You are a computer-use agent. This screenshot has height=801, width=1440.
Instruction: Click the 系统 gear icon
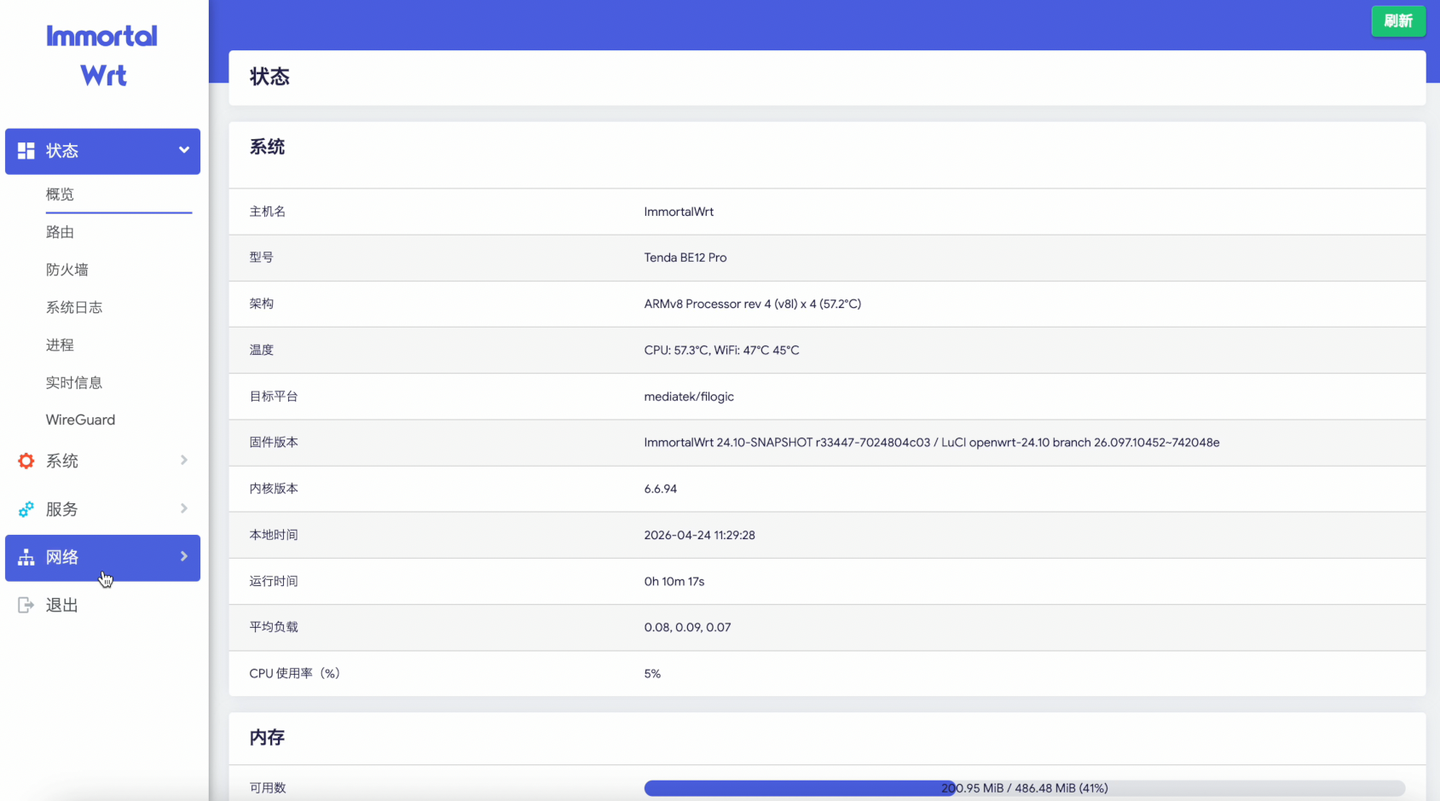26,461
